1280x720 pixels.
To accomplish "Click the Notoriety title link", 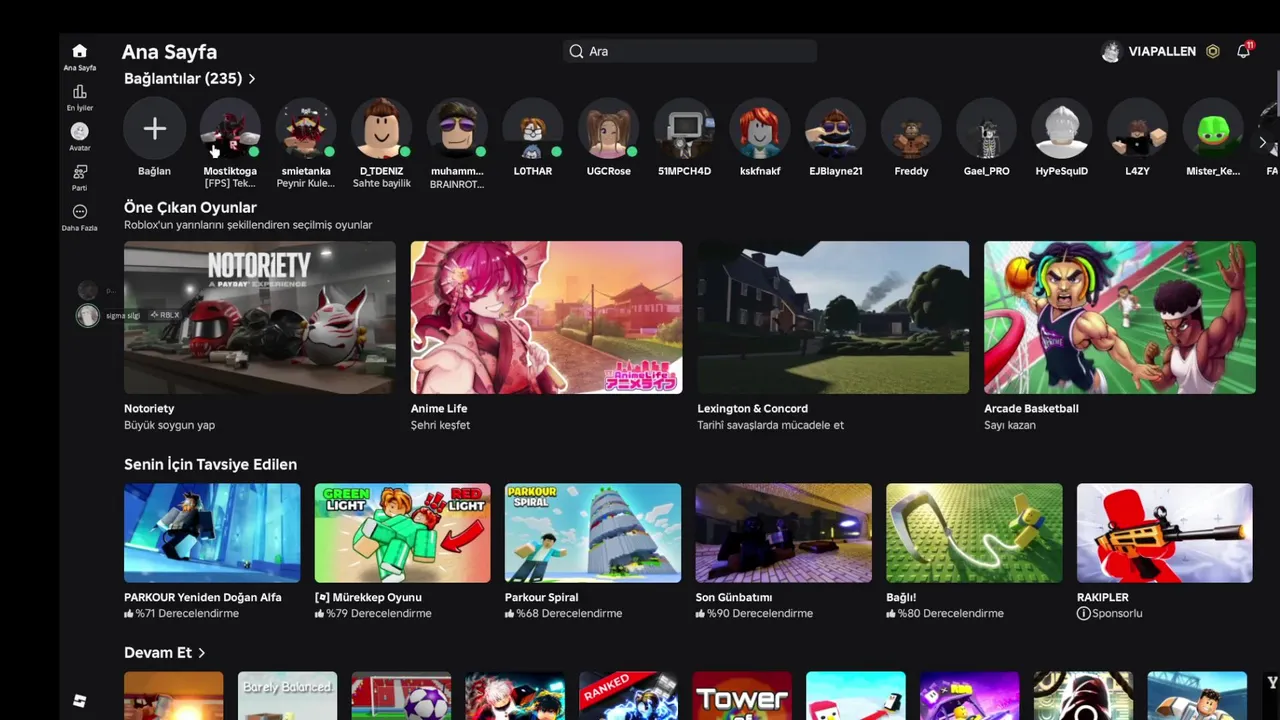I will pos(149,408).
